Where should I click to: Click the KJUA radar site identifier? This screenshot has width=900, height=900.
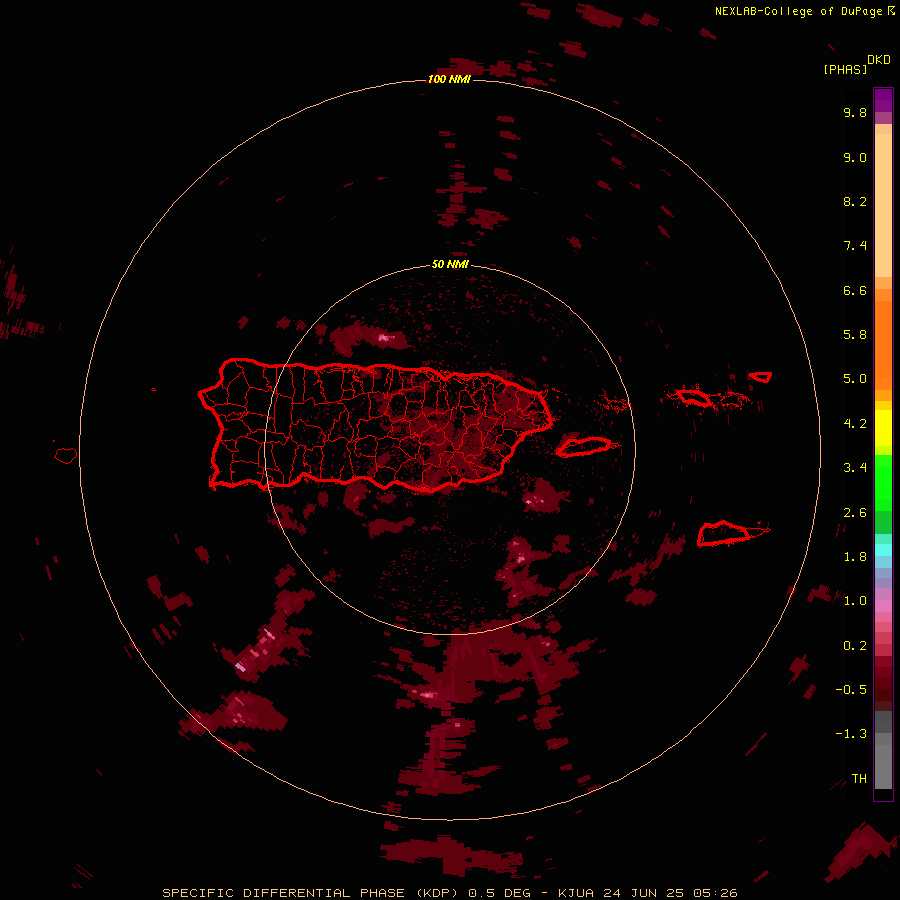coord(577,893)
